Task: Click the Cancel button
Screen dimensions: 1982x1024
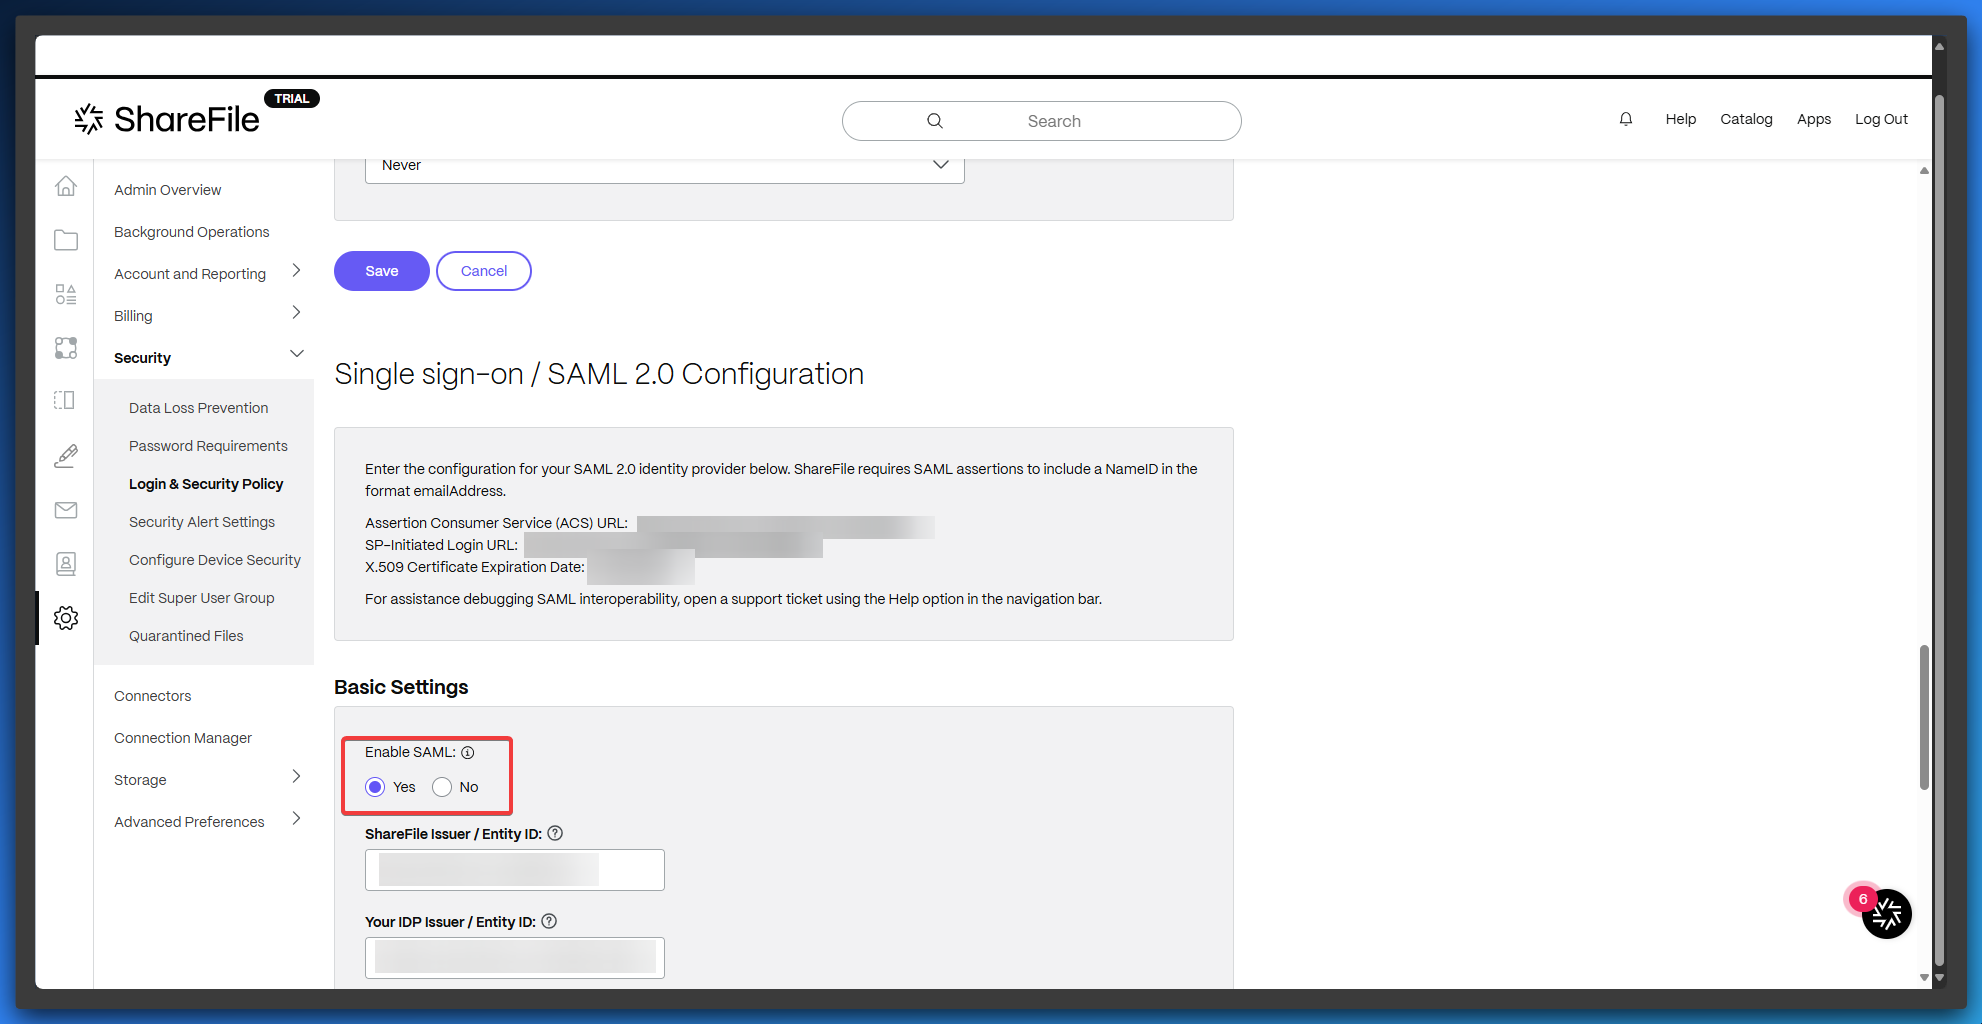Action: [x=484, y=271]
